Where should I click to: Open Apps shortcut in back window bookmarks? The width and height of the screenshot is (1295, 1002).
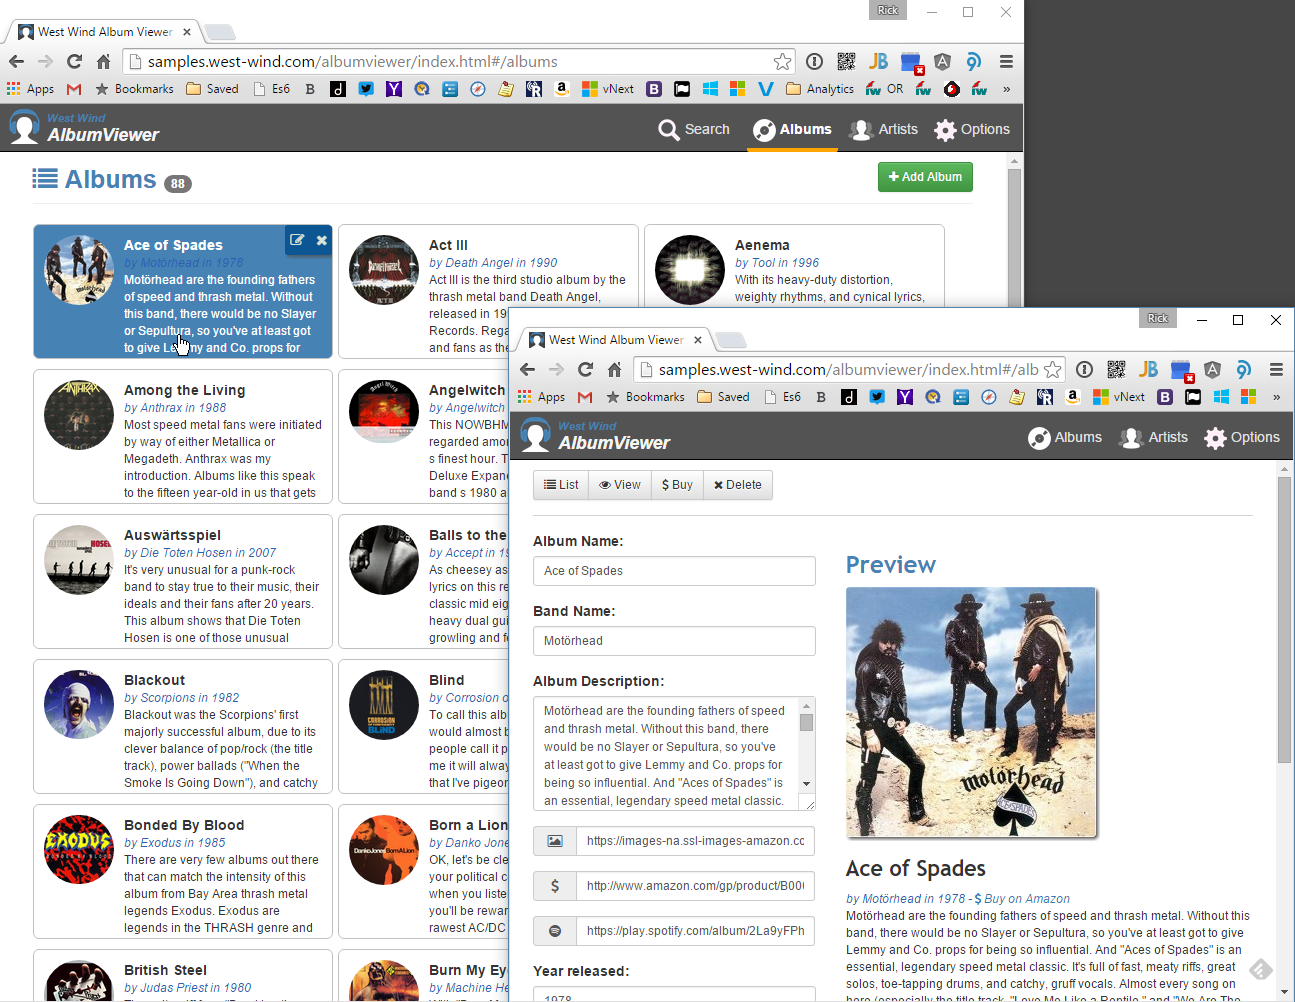(x=31, y=89)
